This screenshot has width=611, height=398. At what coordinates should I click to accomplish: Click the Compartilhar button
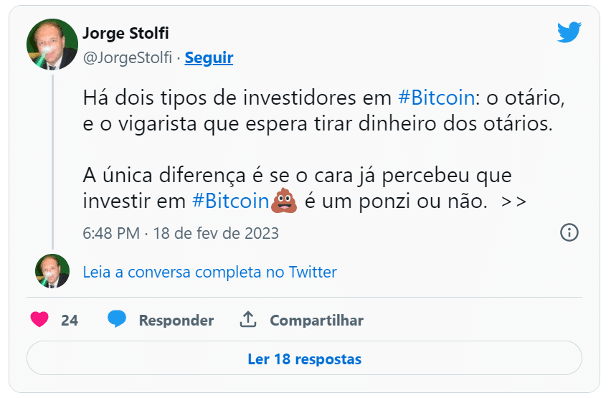[316, 320]
